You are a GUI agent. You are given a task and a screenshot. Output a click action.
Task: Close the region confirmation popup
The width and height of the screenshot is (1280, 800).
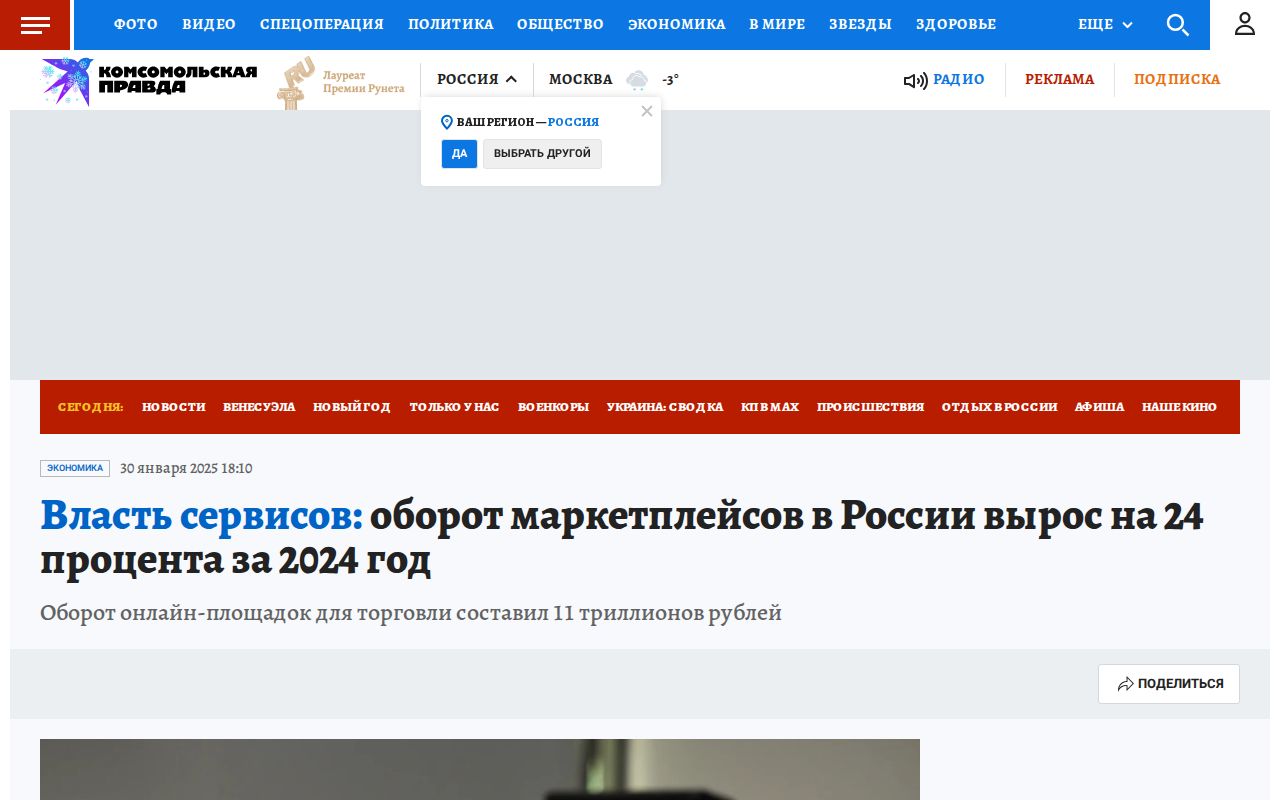click(647, 111)
